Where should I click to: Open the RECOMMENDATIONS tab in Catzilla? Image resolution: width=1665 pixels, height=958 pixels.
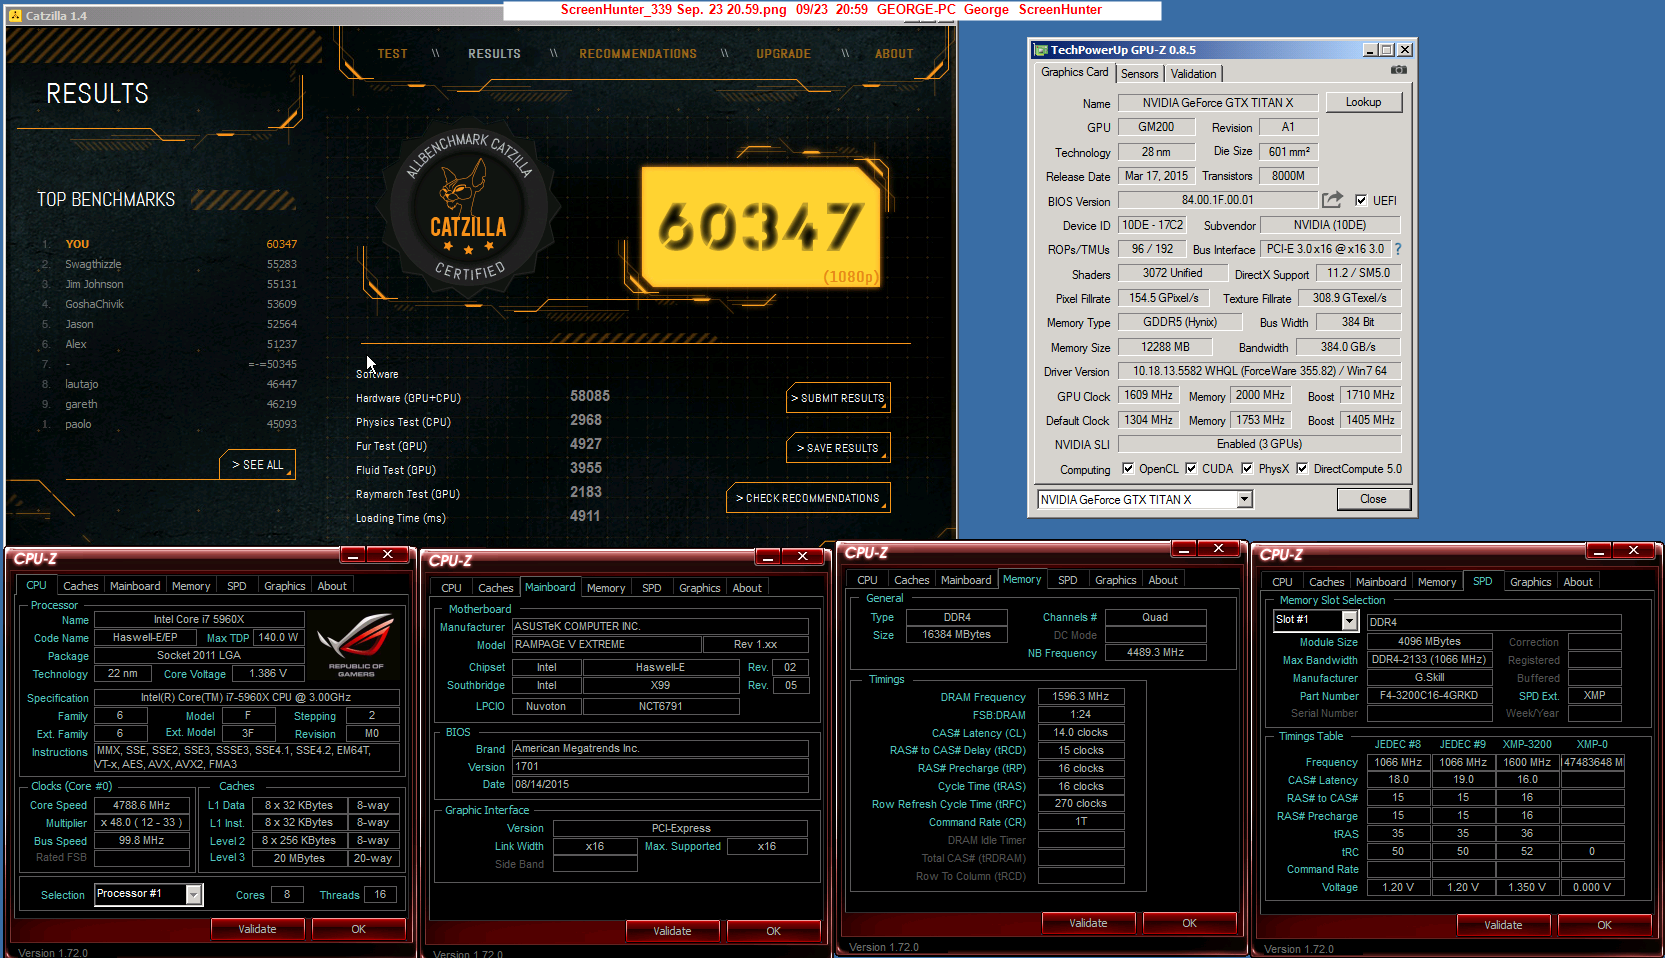point(638,54)
